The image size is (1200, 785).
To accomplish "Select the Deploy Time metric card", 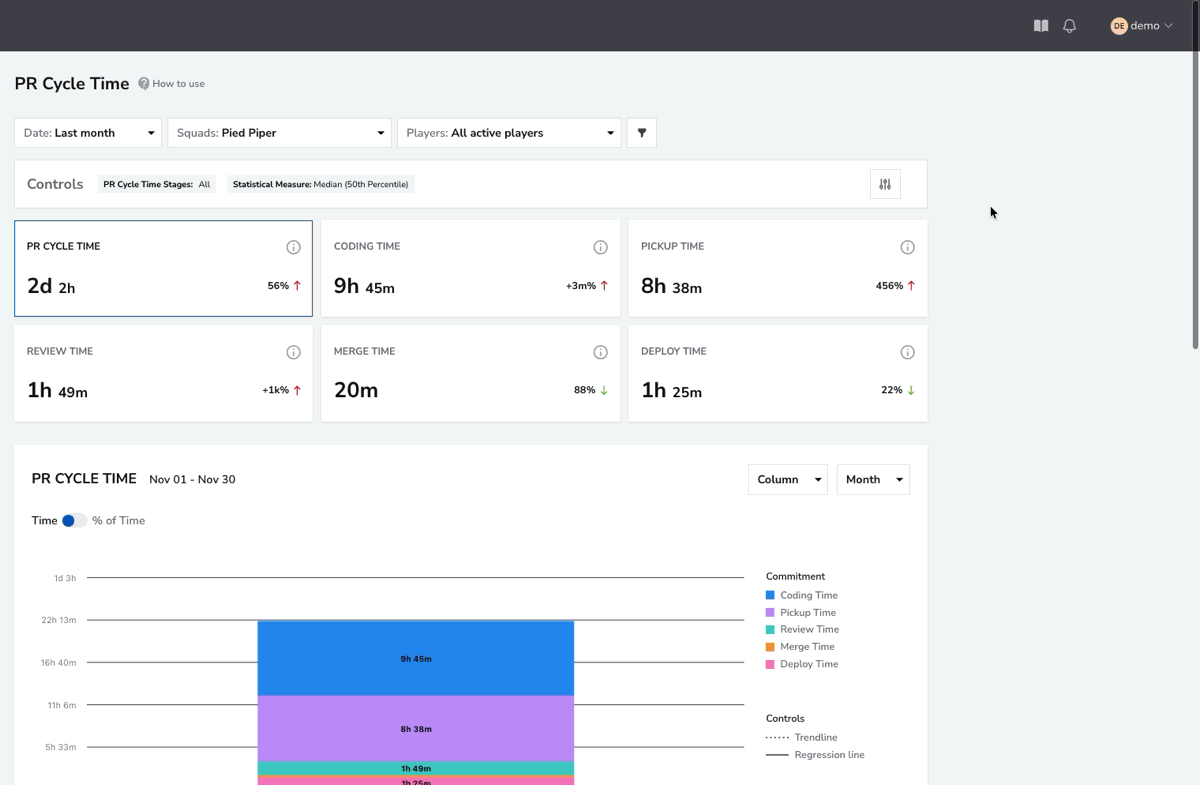I will [777, 373].
